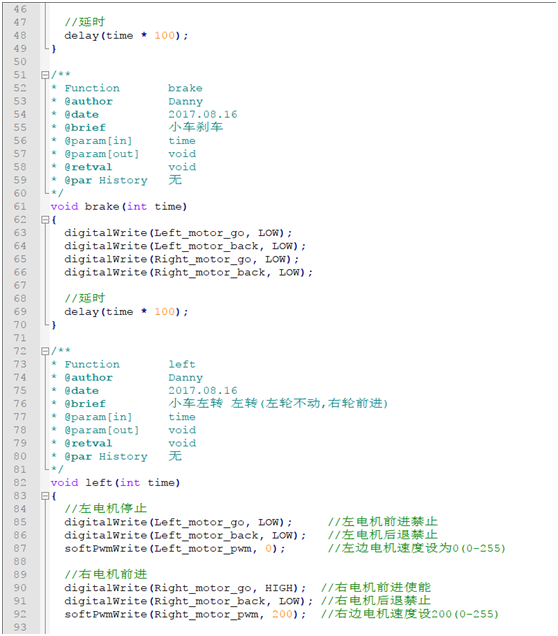The height and width of the screenshot is (636, 558).
Task: Click '//左边电机速度设为0(0-255)' comment
Action: coord(416,548)
